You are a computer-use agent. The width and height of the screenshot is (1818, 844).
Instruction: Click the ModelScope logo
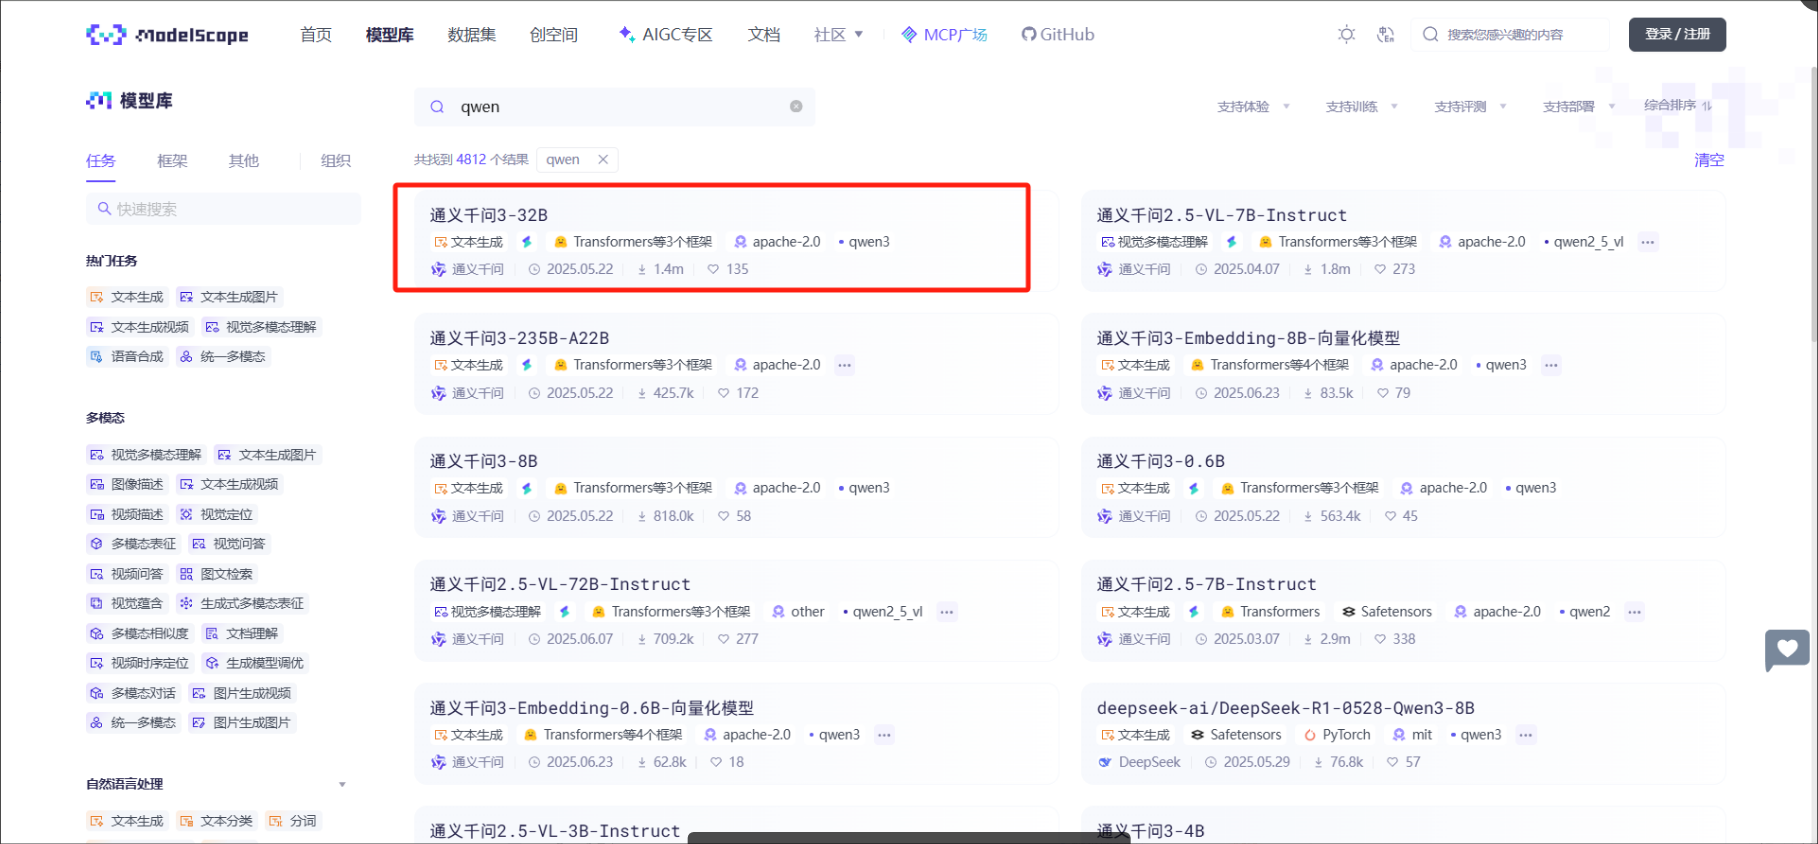[167, 35]
